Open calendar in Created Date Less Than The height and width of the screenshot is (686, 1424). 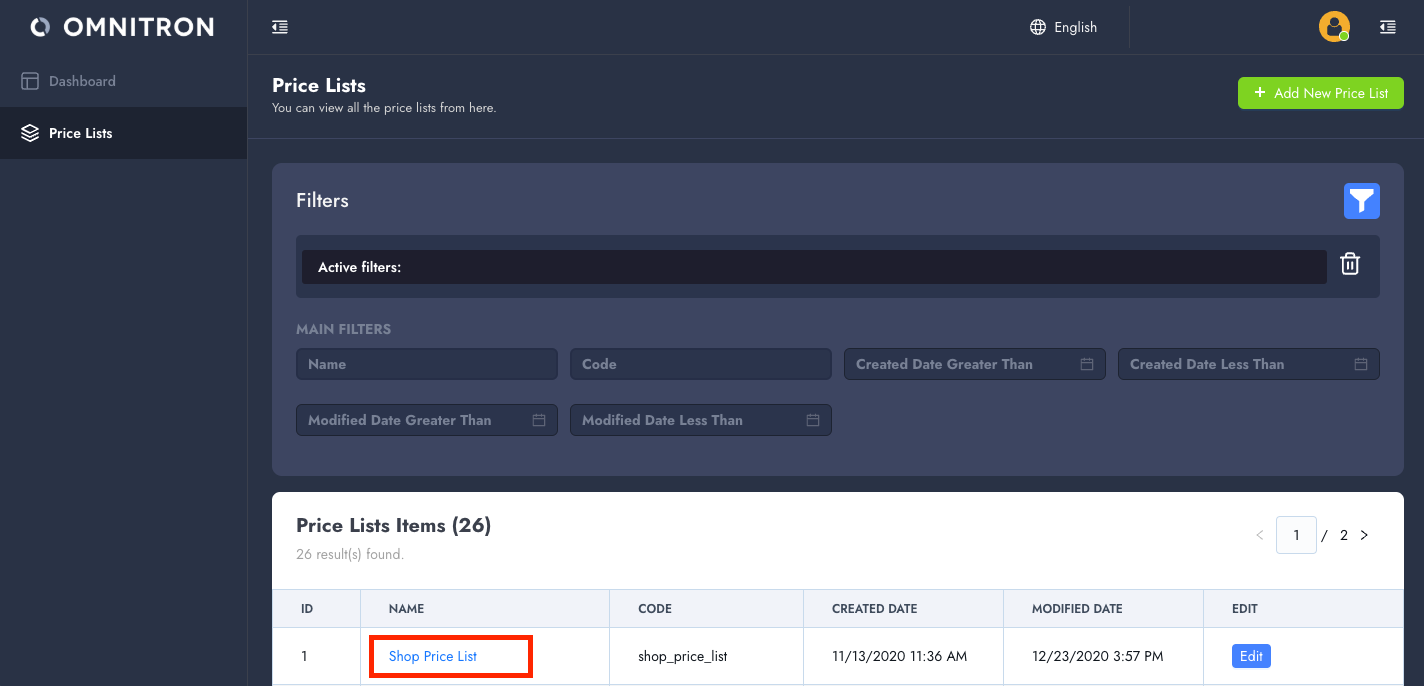1361,364
